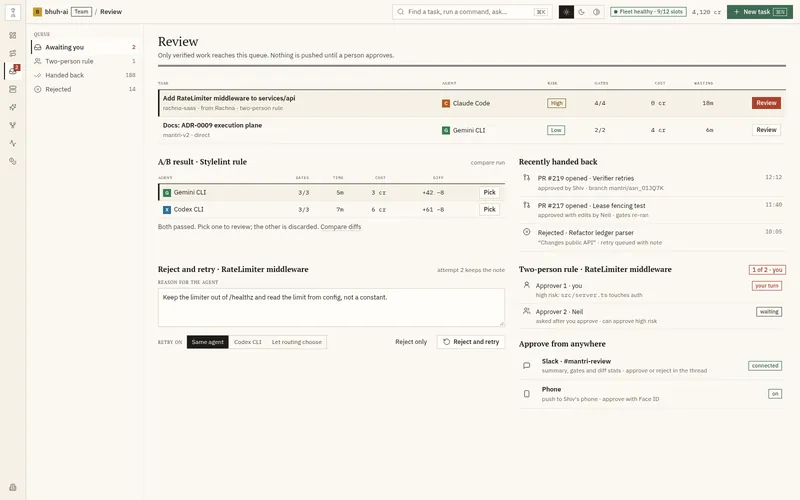Click the 4,120 cr credits balance
Image resolution: width=800 pixels, height=500 pixels.
(706, 12)
